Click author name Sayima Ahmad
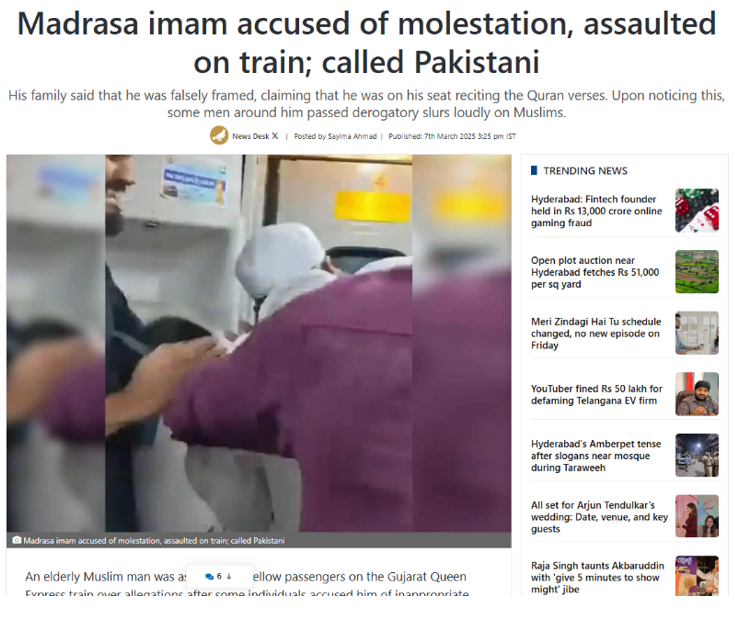Screen dimensions: 735x636 [352, 136]
